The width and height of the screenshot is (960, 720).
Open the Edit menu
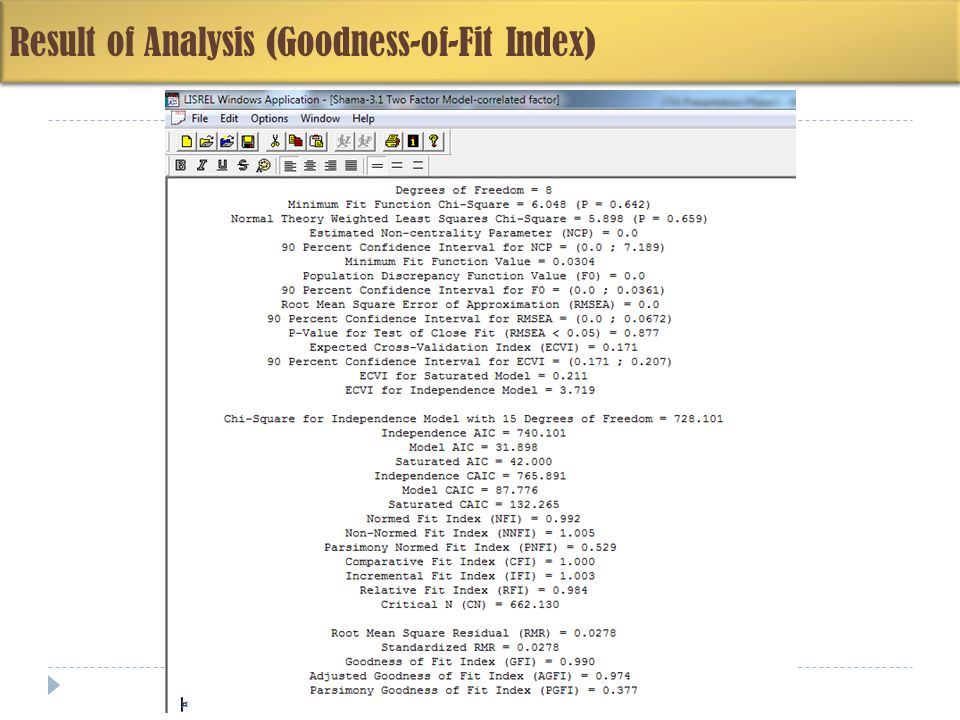pyautogui.click(x=229, y=118)
